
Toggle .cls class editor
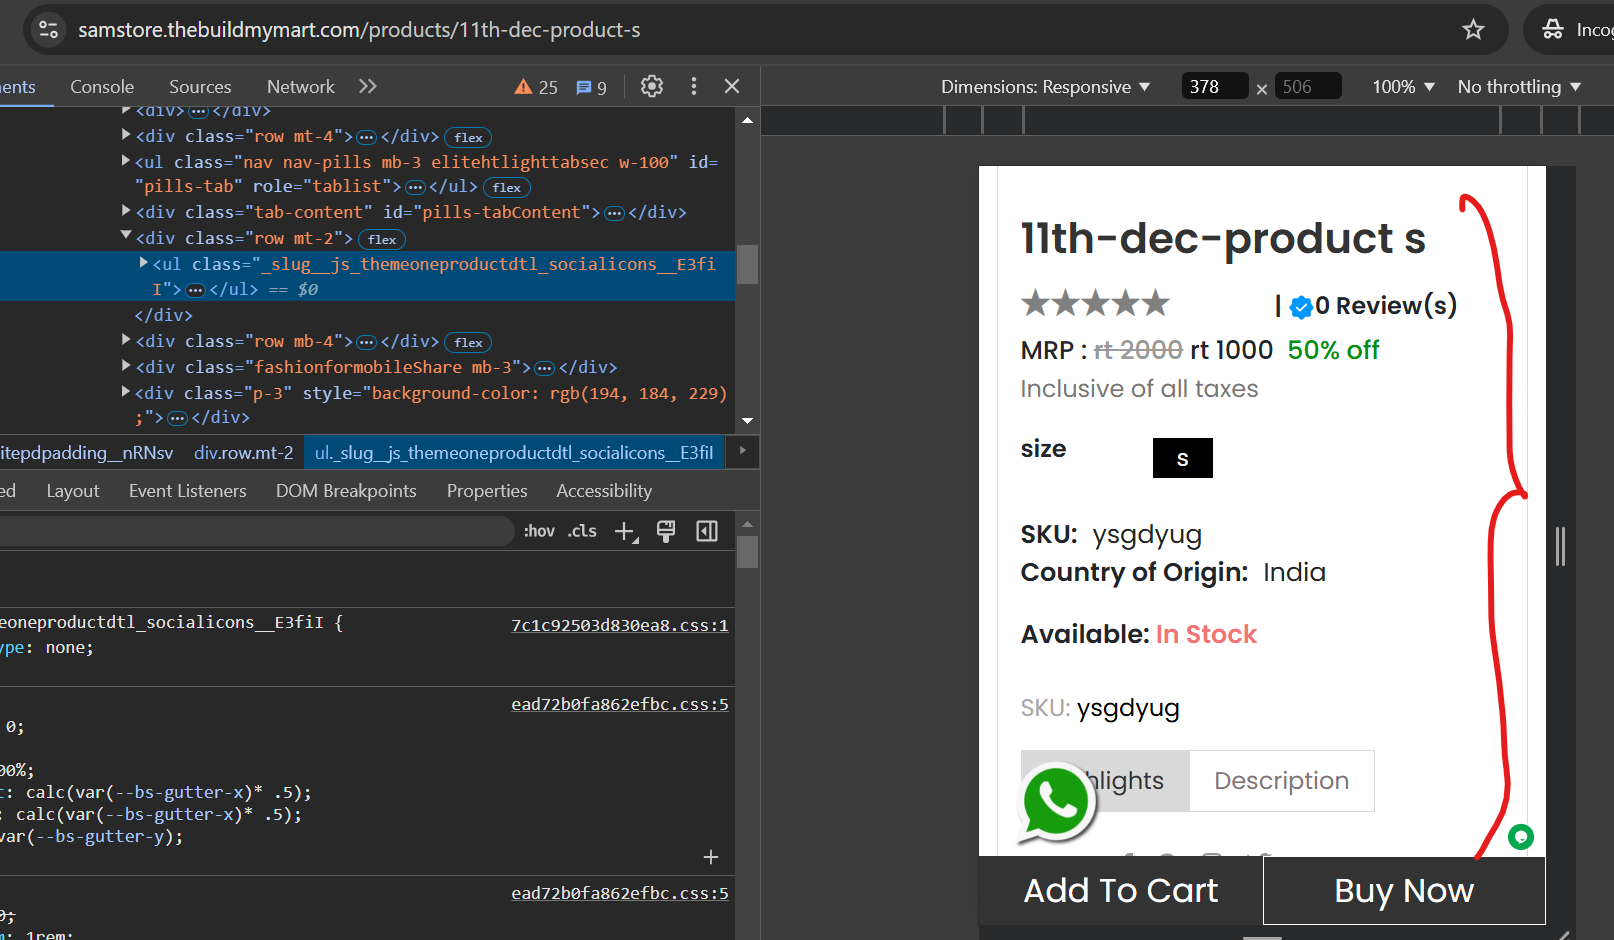pyautogui.click(x=582, y=531)
